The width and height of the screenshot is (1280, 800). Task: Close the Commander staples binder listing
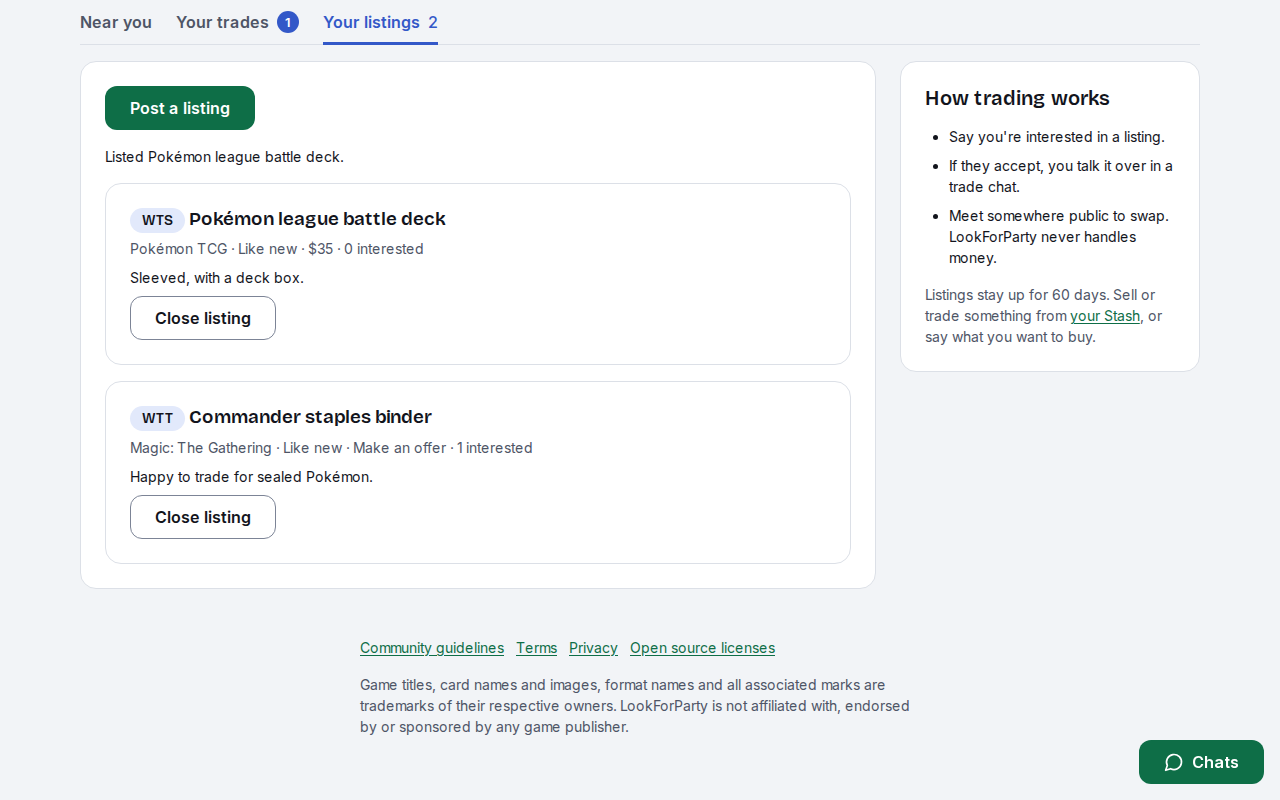tap(203, 517)
